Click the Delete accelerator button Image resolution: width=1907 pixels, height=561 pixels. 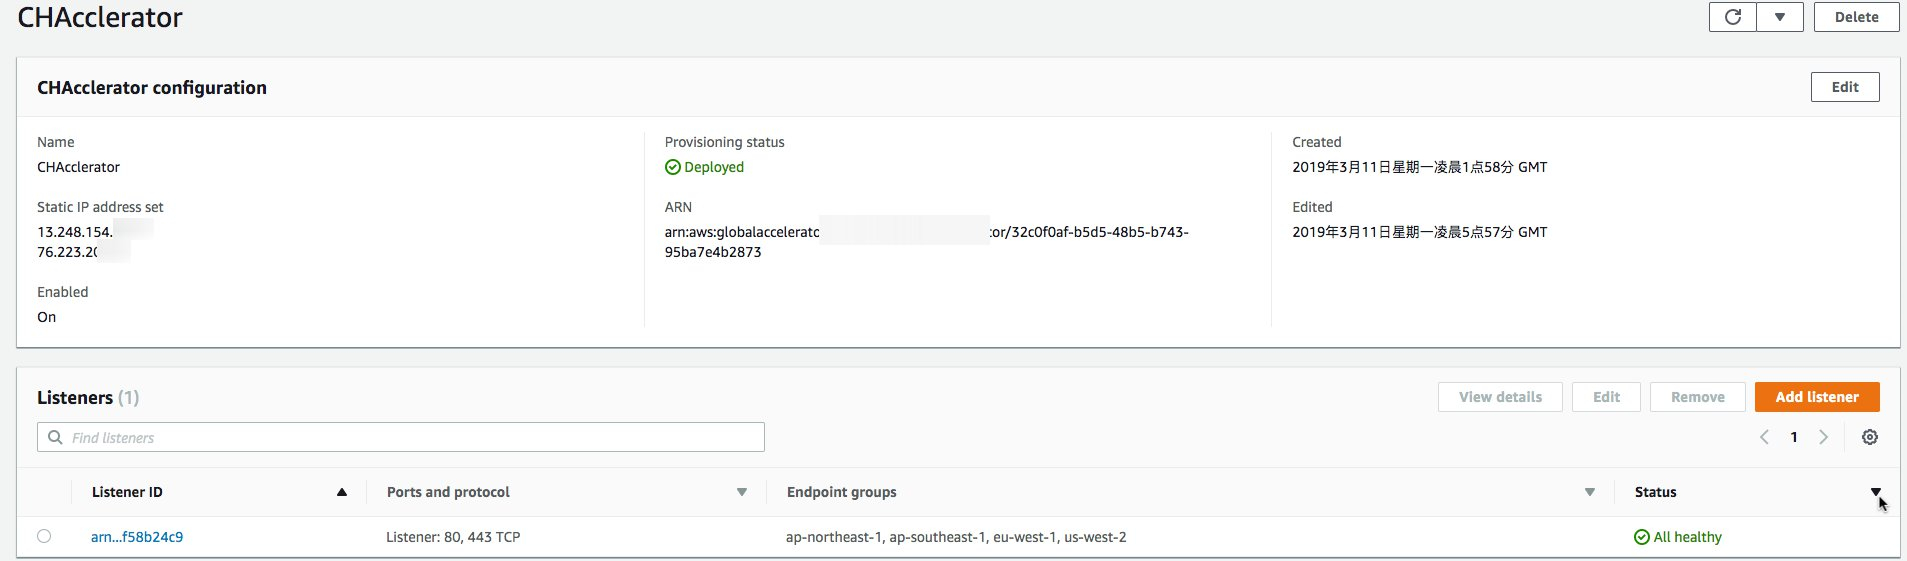point(1856,17)
